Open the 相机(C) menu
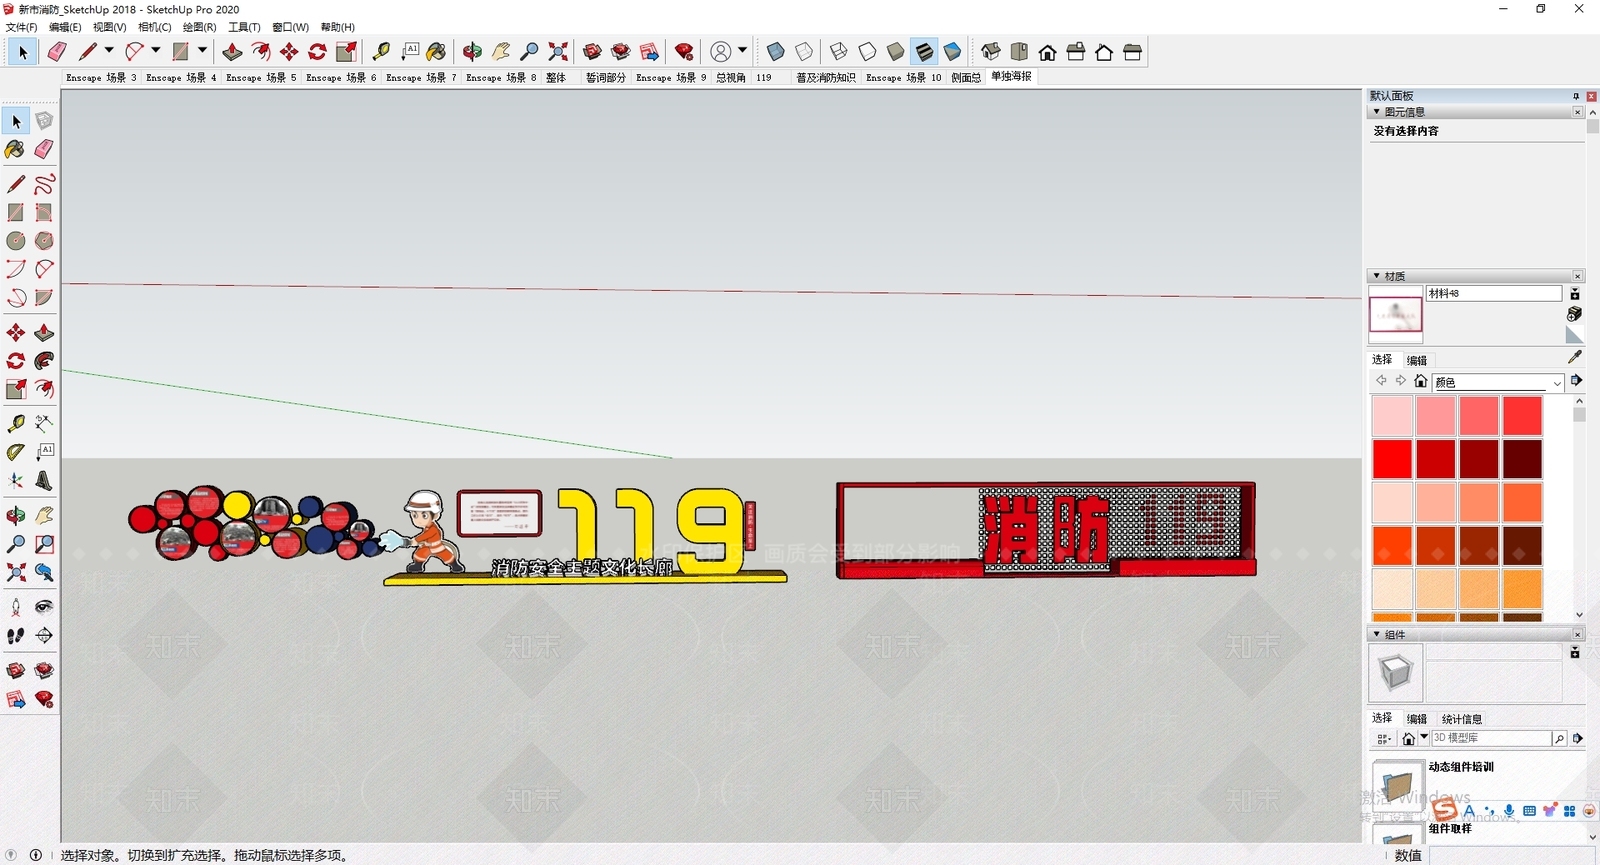1600x865 pixels. 154,27
